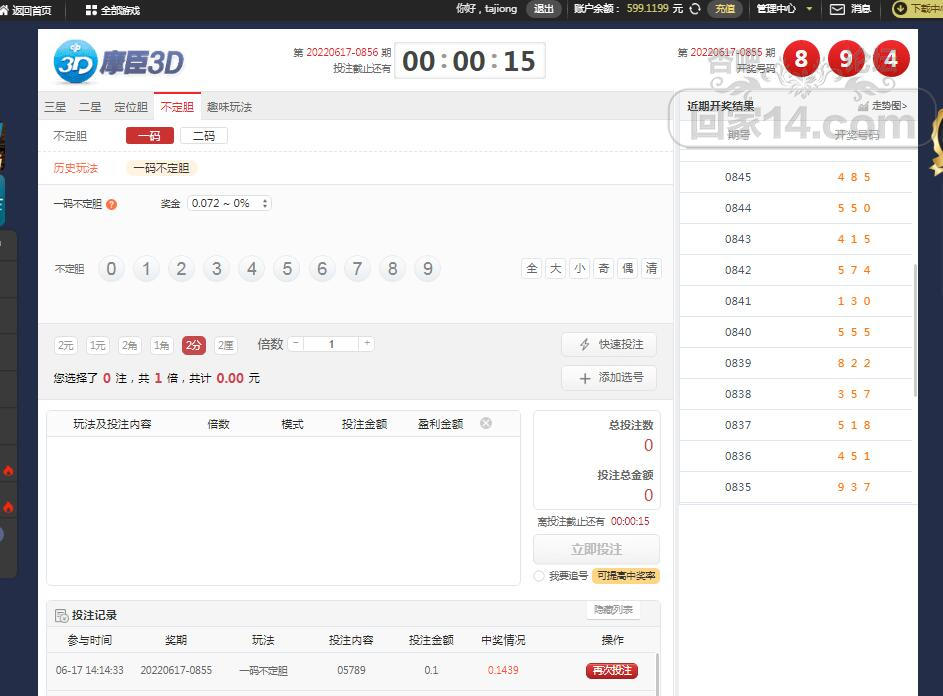The image size is (943, 696).
Task: Click the 全部游戏 grid icon
Action: click(91, 10)
